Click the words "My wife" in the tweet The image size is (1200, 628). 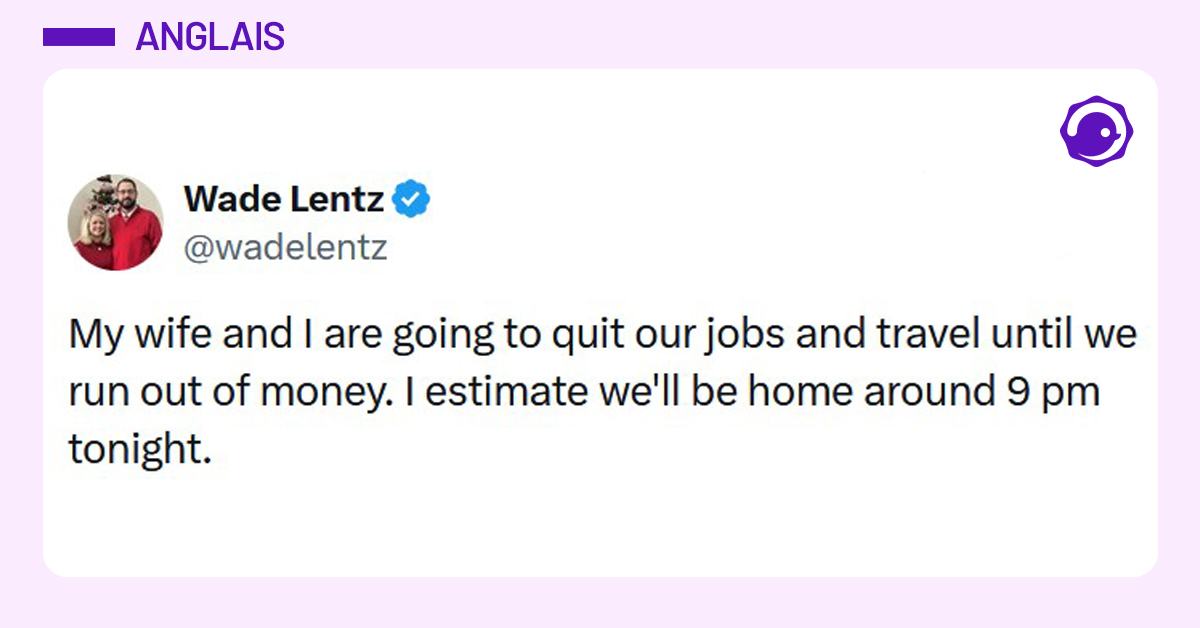pyautogui.click(x=141, y=334)
